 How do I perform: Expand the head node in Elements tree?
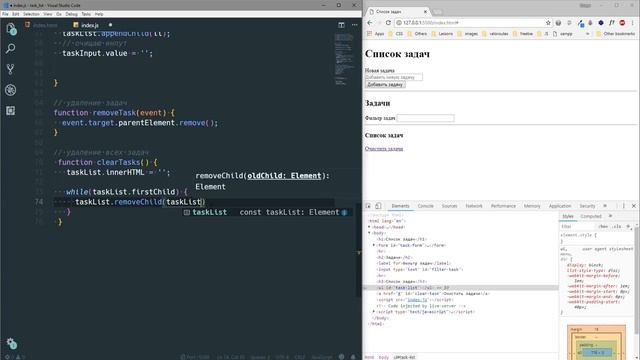click(369, 227)
